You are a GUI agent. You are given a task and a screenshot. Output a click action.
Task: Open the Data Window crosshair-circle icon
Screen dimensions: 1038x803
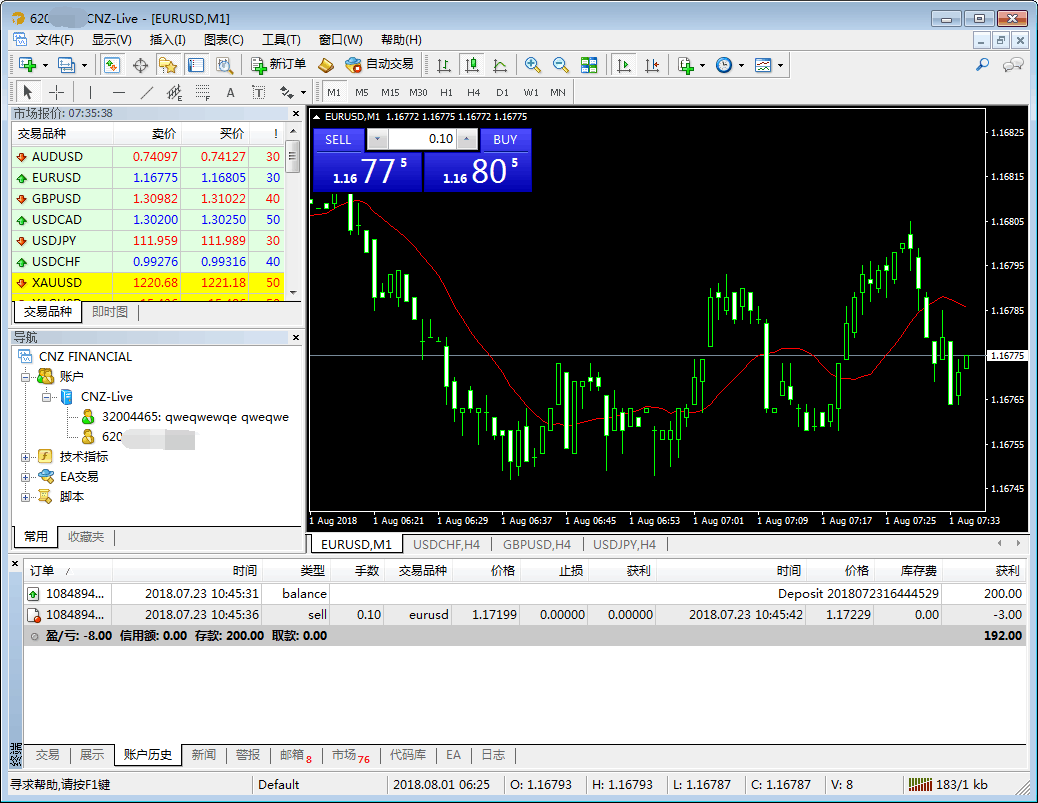(140, 65)
